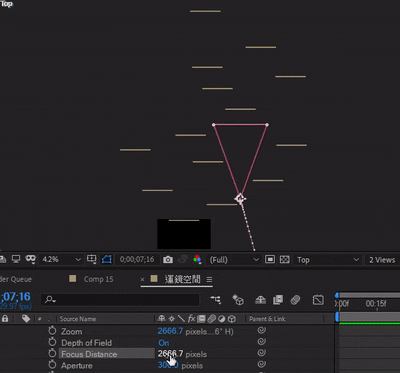The height and width of the screenshot is (373, 400).
Task: Open the (Full) resolution dropdown
Action: [233, 260]
